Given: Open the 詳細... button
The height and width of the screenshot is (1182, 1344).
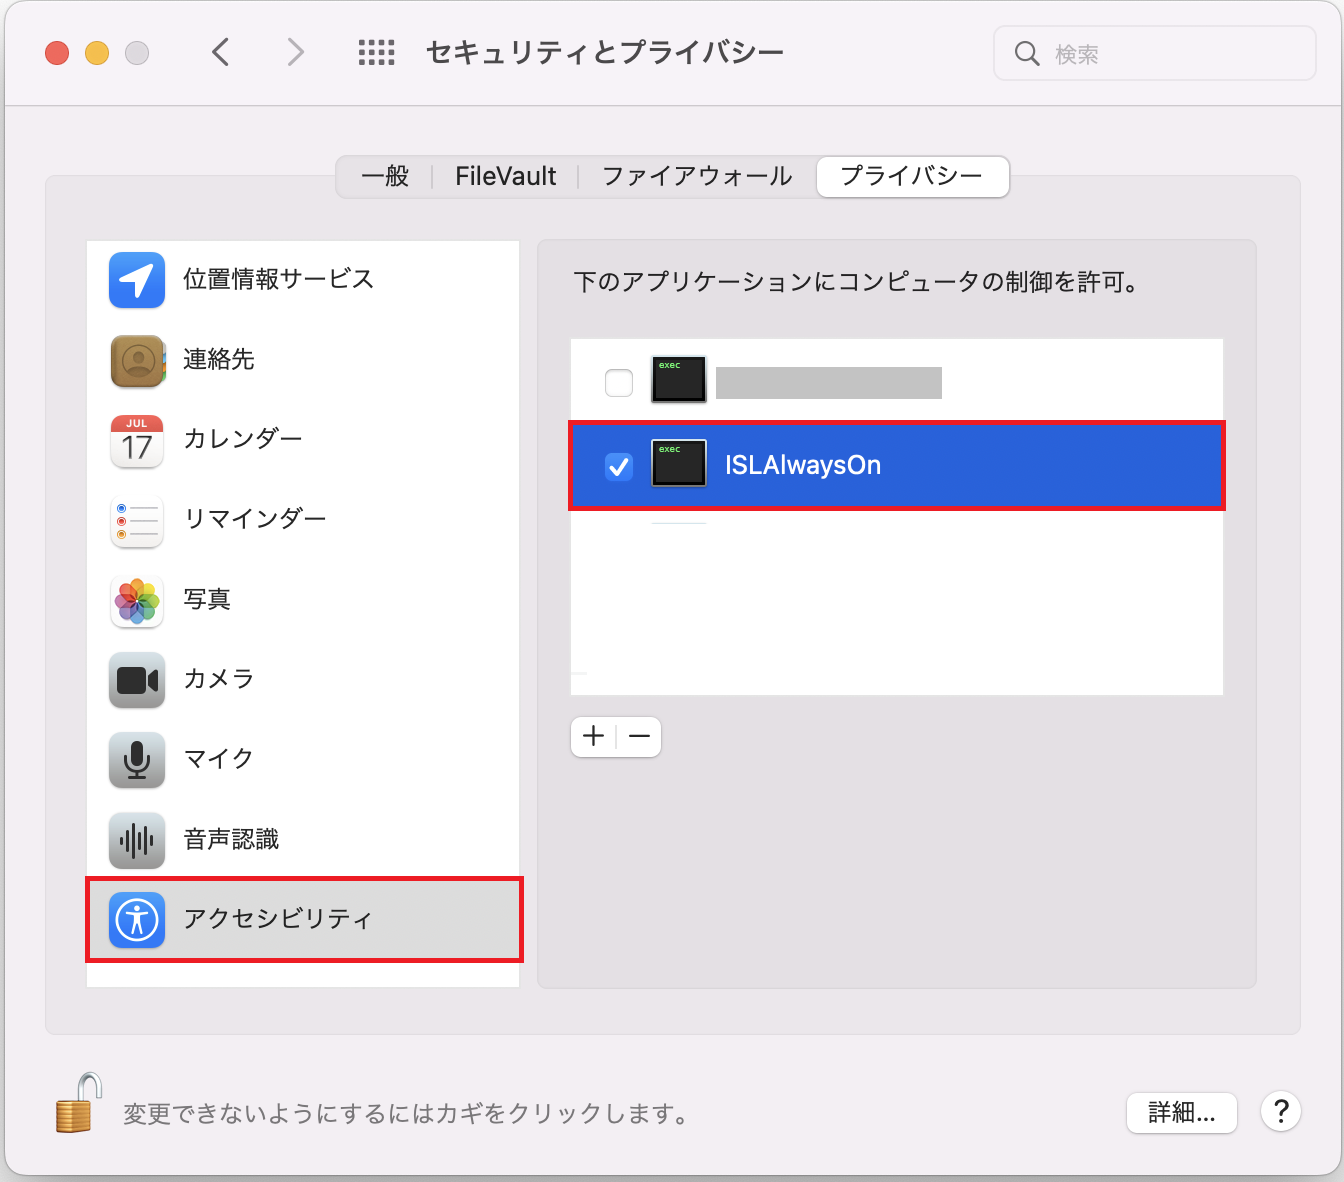Looking at the screenshot, I should tap(1182, 1112).
